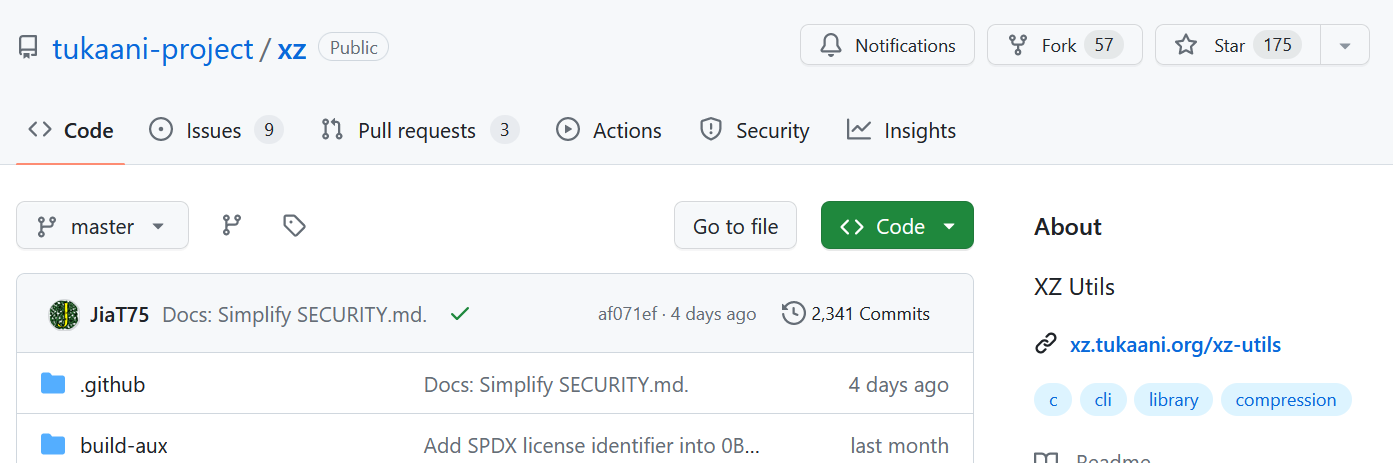Open the master branch dropdown
Image resolution: width=1393 pixels, height=463 pixels.
tap(102, 226)
